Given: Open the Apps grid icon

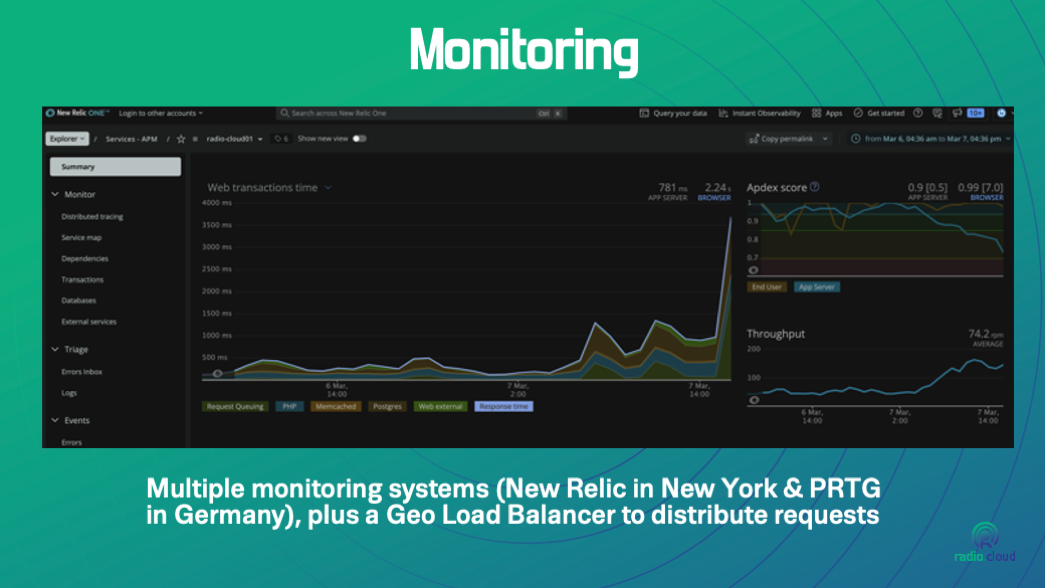Looking at the screenshot, I should (816, 113).
